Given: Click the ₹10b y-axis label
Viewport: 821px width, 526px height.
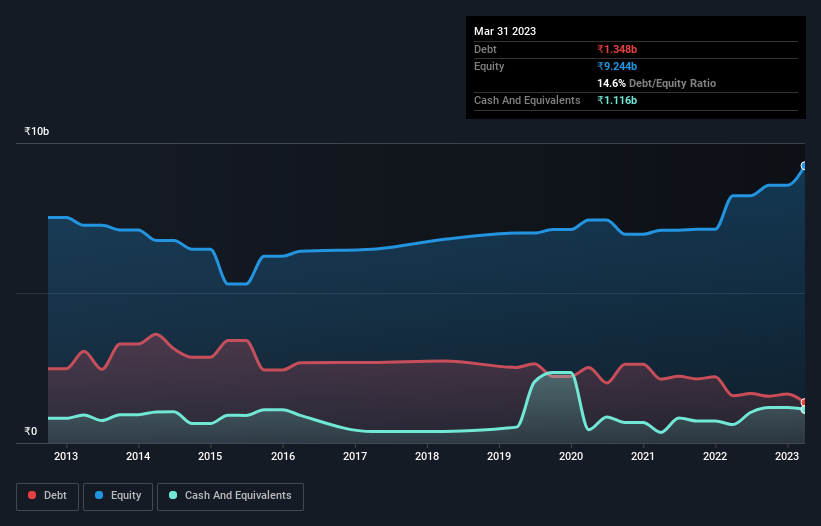Looking at the screenshot, I should point(37,131).
